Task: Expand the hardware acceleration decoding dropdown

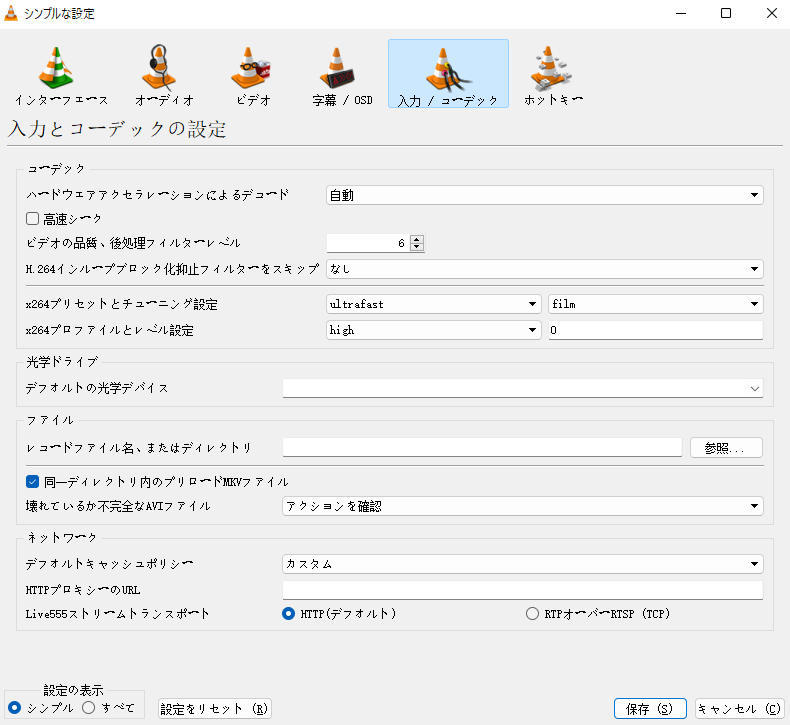Action: point(544,195)
